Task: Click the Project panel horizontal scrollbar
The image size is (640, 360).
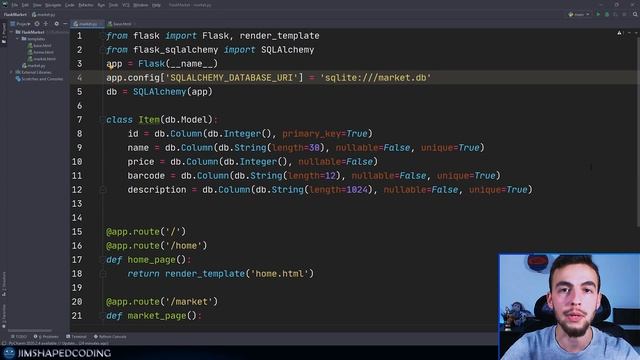Action: click(x=30, y=330)
